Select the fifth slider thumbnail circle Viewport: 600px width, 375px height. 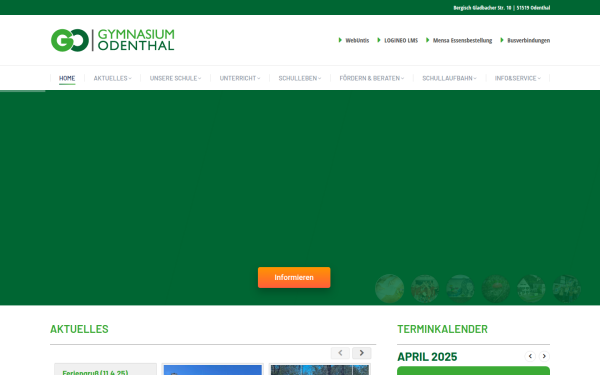(531, 289)
